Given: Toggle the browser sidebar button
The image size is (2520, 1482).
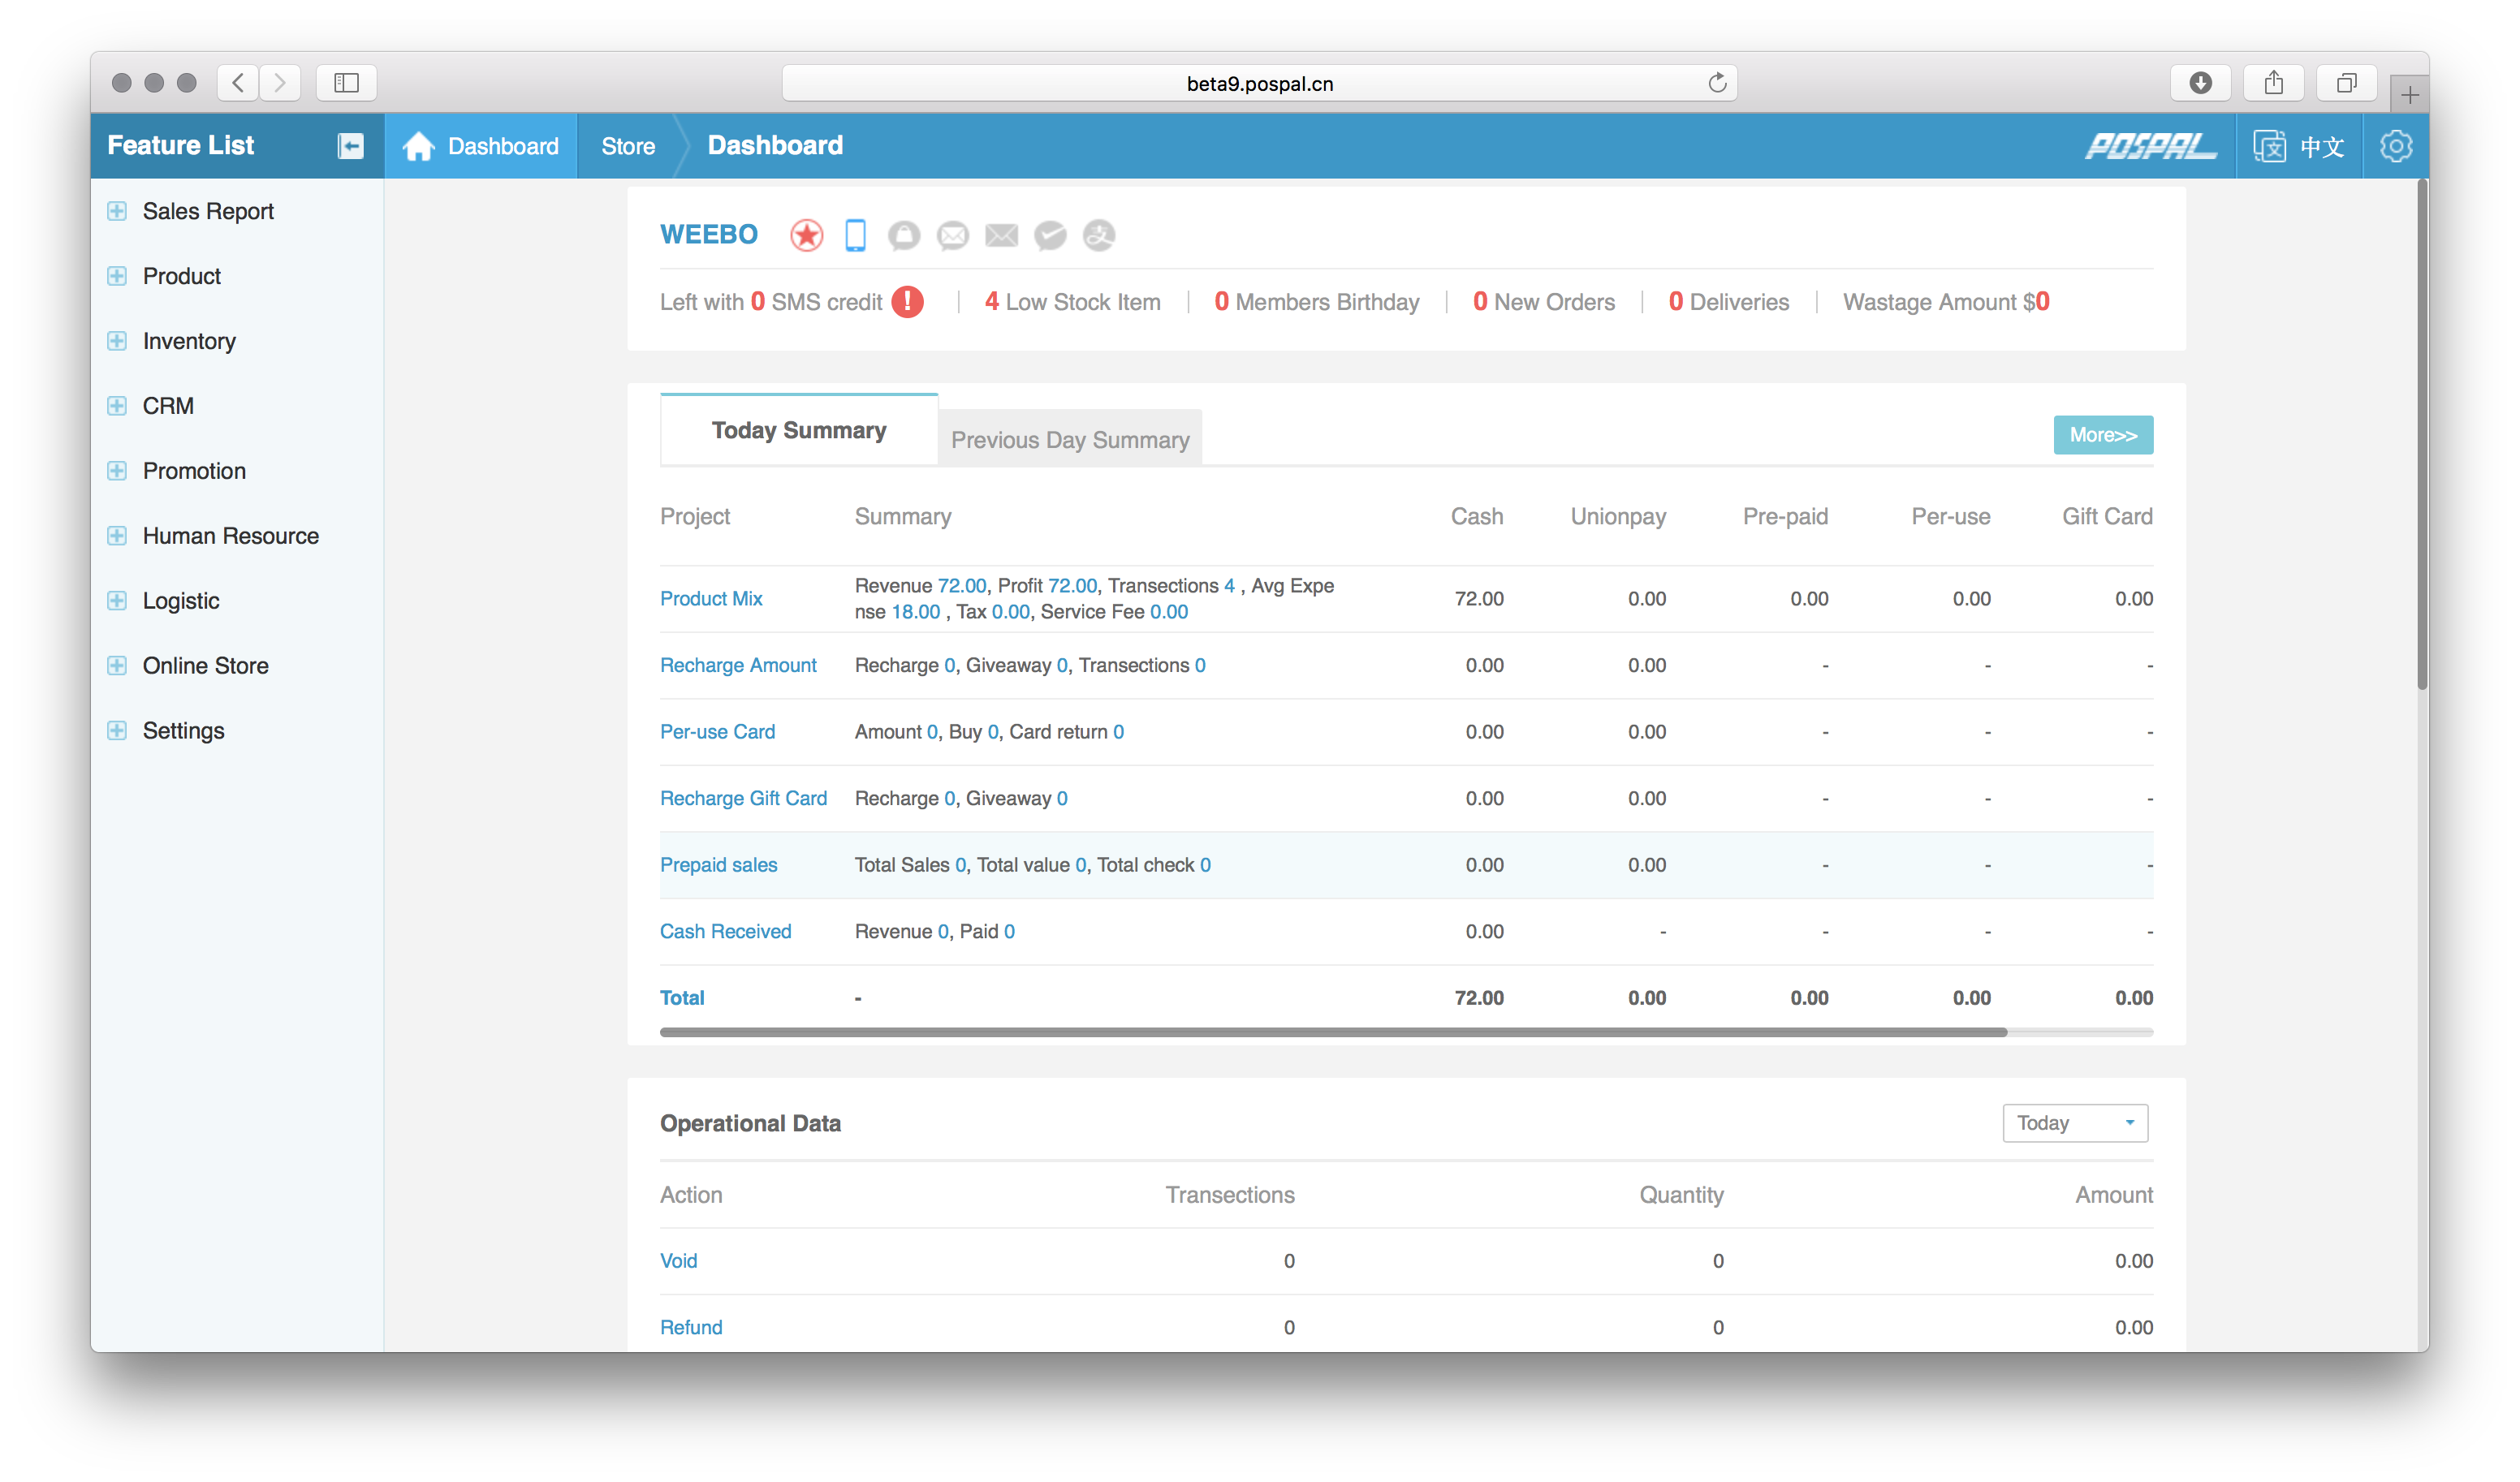Looking at the screenshot, I should click(x=346, y=83).
